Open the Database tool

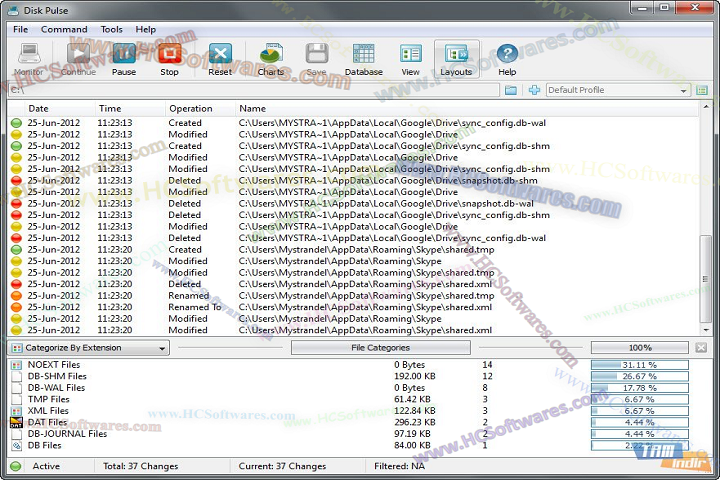tap(364, 59)
